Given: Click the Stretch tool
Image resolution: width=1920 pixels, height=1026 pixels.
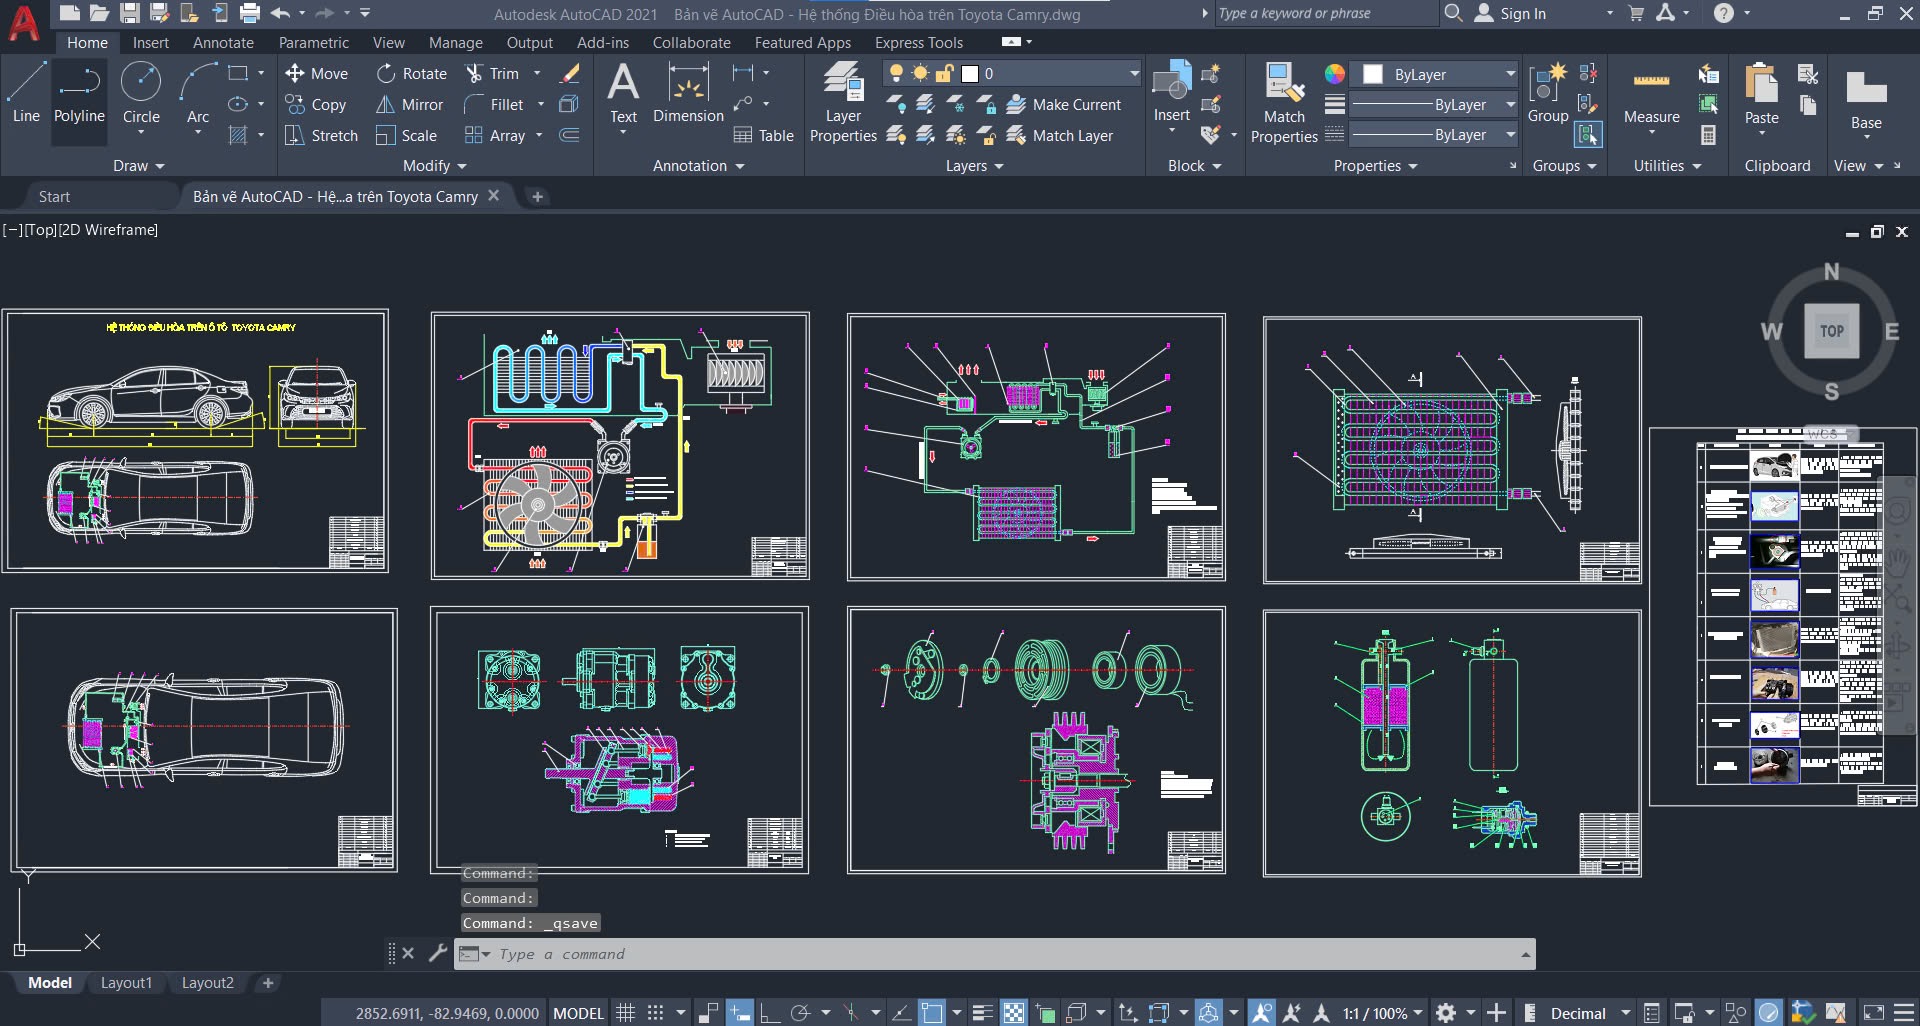Looking at the screenshot, I should [321, 135].
